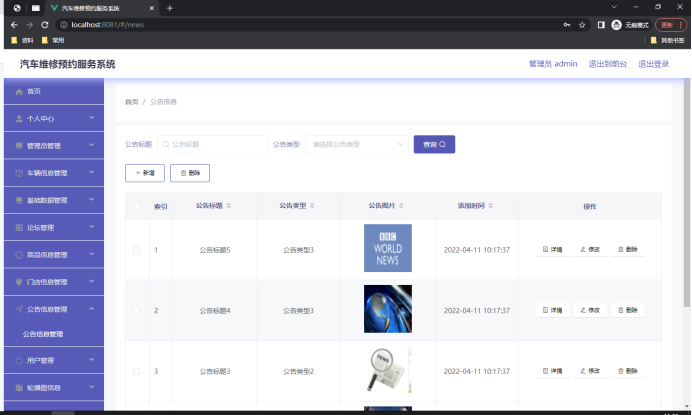Click the edit pencil icon in row 公告标题4

(x=583, y=310)
